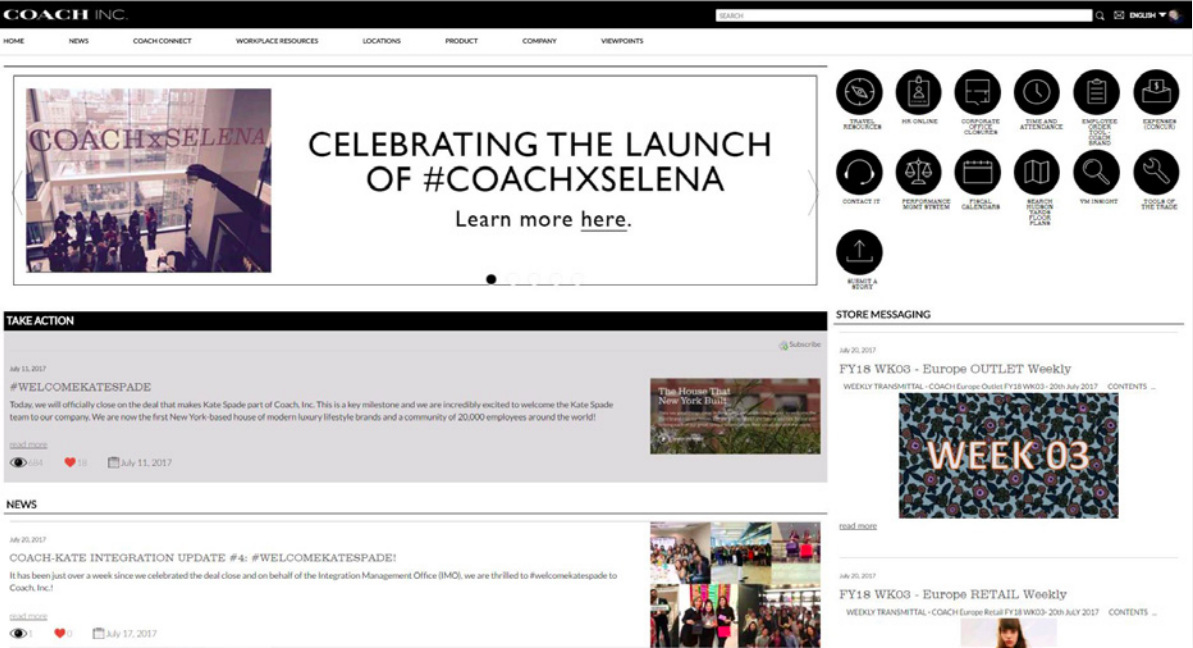The width and height of the screenshot is (1193, 648).
Task: Open the Coach Connect menu item
Action: [162, 41]
